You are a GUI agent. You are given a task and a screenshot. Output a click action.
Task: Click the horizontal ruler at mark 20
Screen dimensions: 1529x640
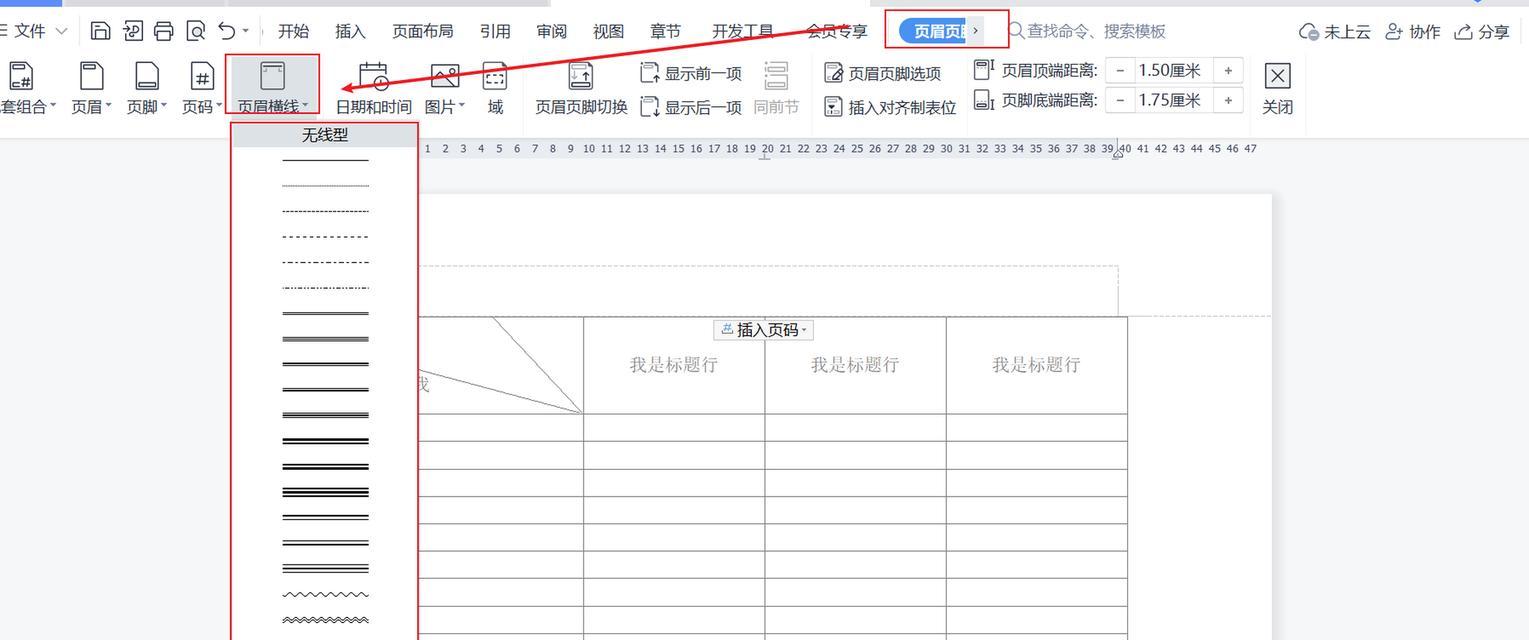767,149
